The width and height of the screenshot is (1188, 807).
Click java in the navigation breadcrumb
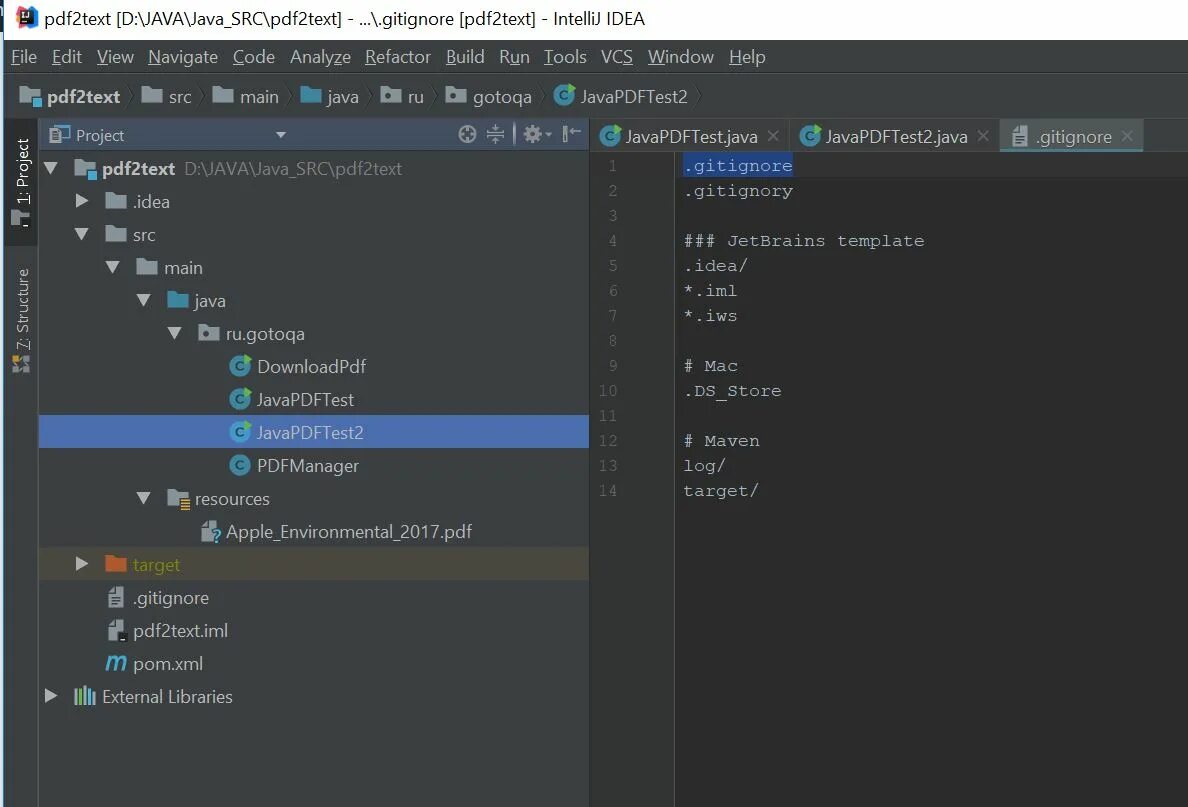tap(330, 96)
